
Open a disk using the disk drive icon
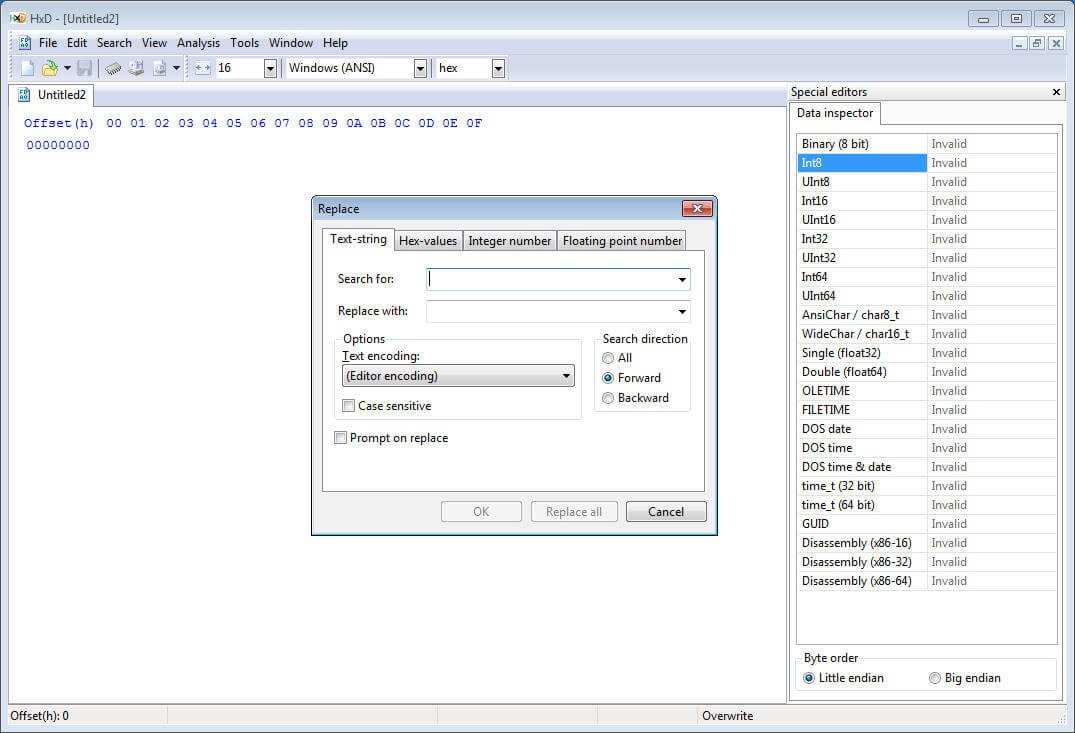137,68
